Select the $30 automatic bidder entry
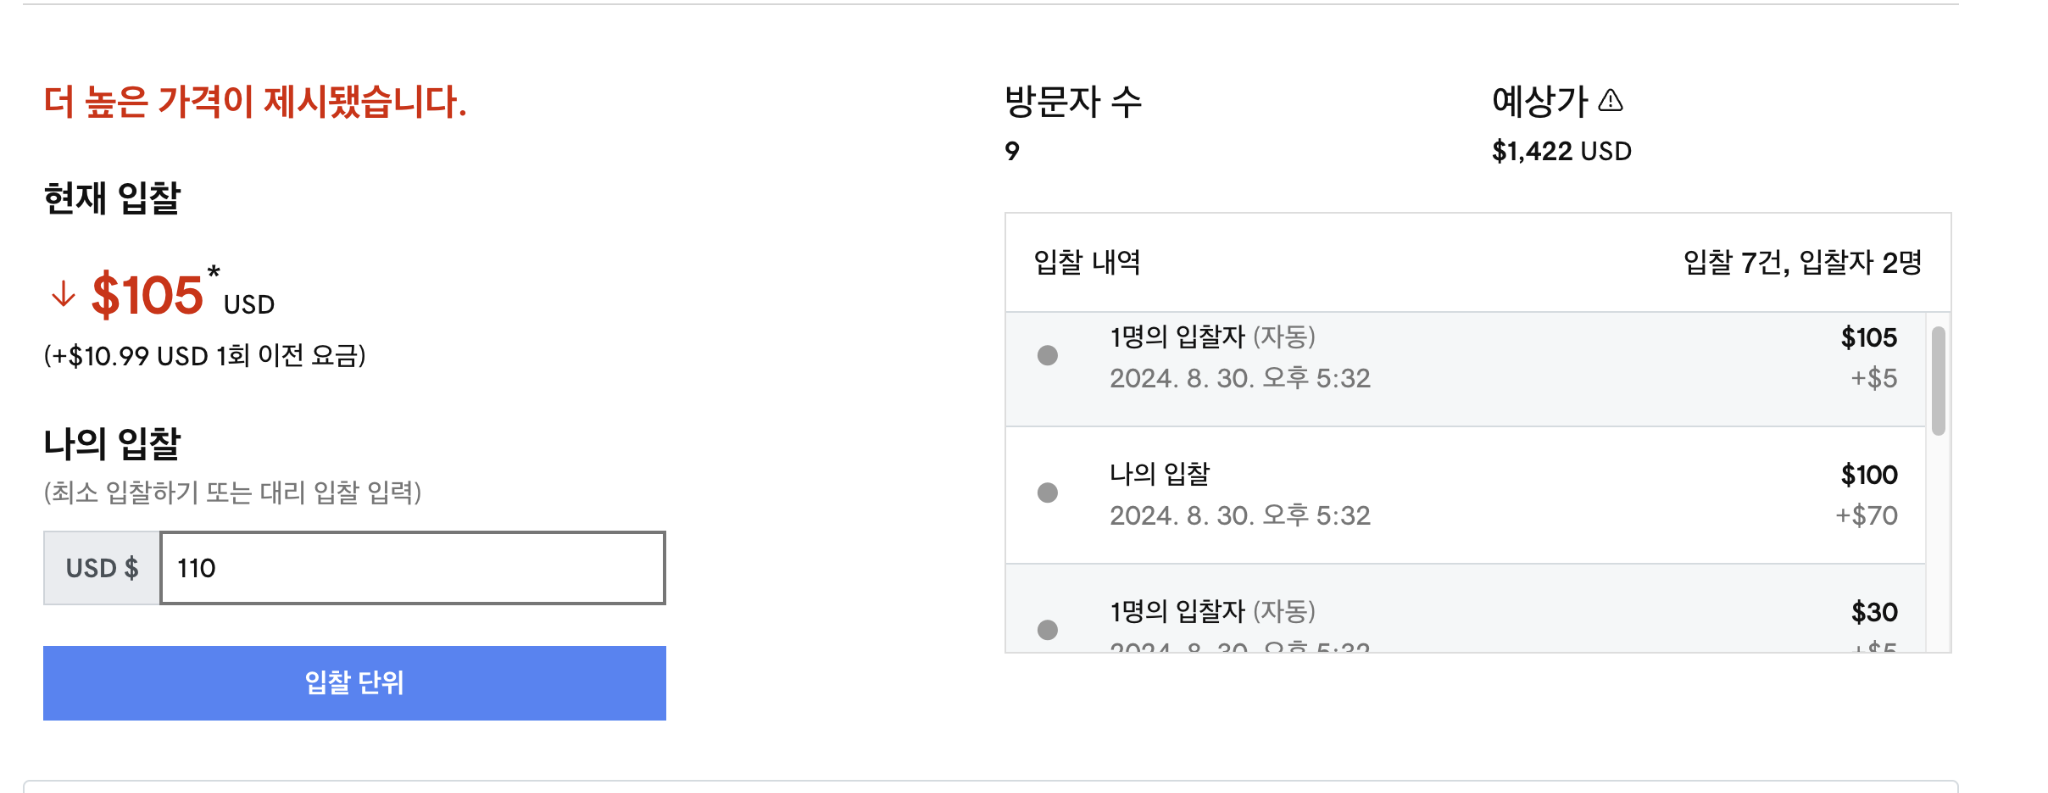Screen dimensions: 2048x793 [1465, 609]
